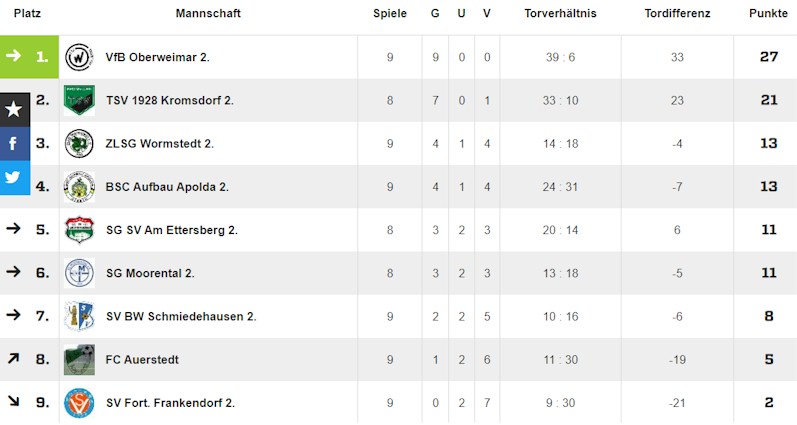Click the SV BW Schmiedehausen 2. crest
Image resolution: width=797 pixels, height=425 pixels.
pyautogui.click(x=78, y=316)
